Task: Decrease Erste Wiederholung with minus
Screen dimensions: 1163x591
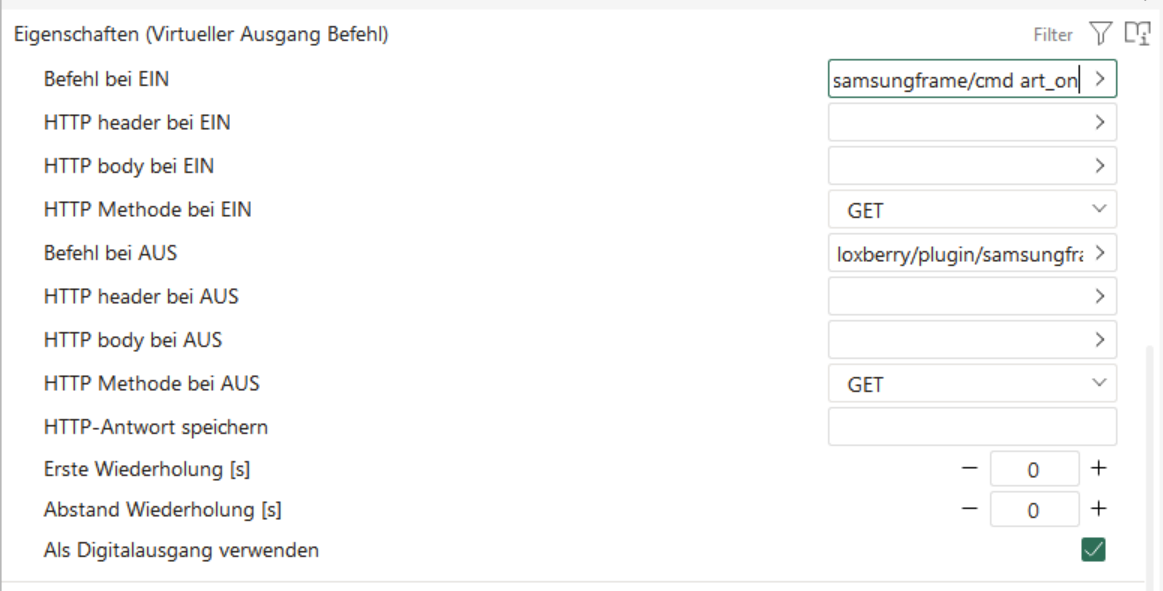Action: tap(968, 468)
